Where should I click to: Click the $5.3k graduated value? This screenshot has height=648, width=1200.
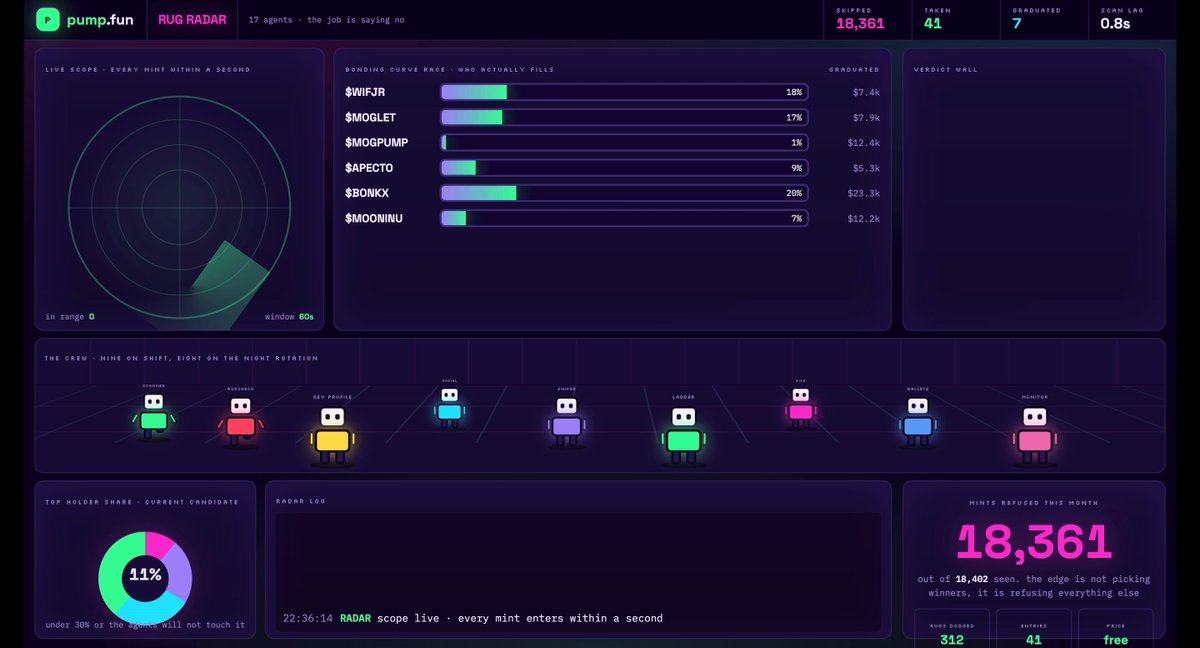[x=866, y=167]
